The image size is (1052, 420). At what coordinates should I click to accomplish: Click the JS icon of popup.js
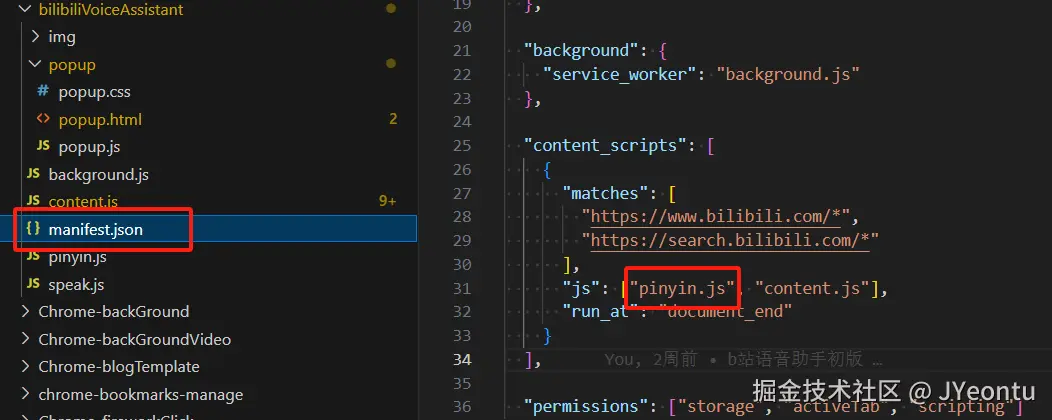pyautogui.click(x=43, y=146)
